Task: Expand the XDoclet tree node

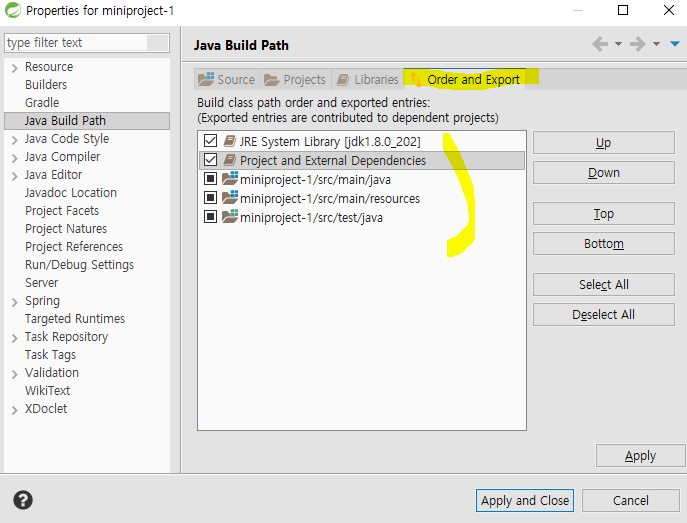Action: click(x=14, y=410)
